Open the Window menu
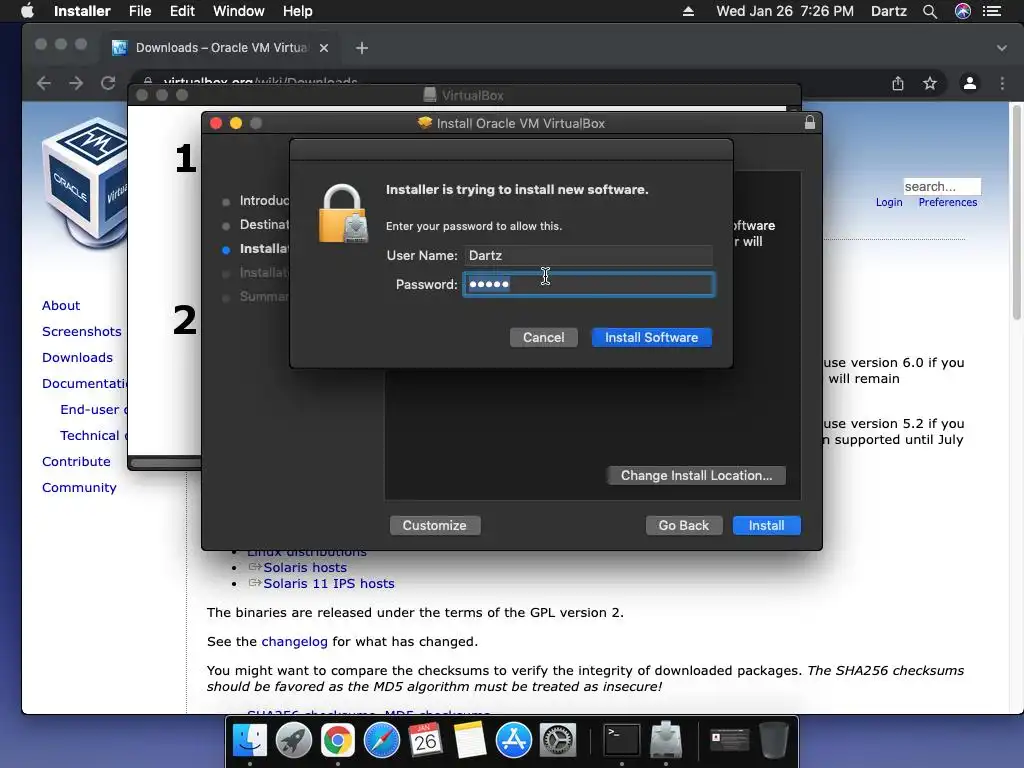This screenshot has width=1024, height=768. (x=238, y=11)
